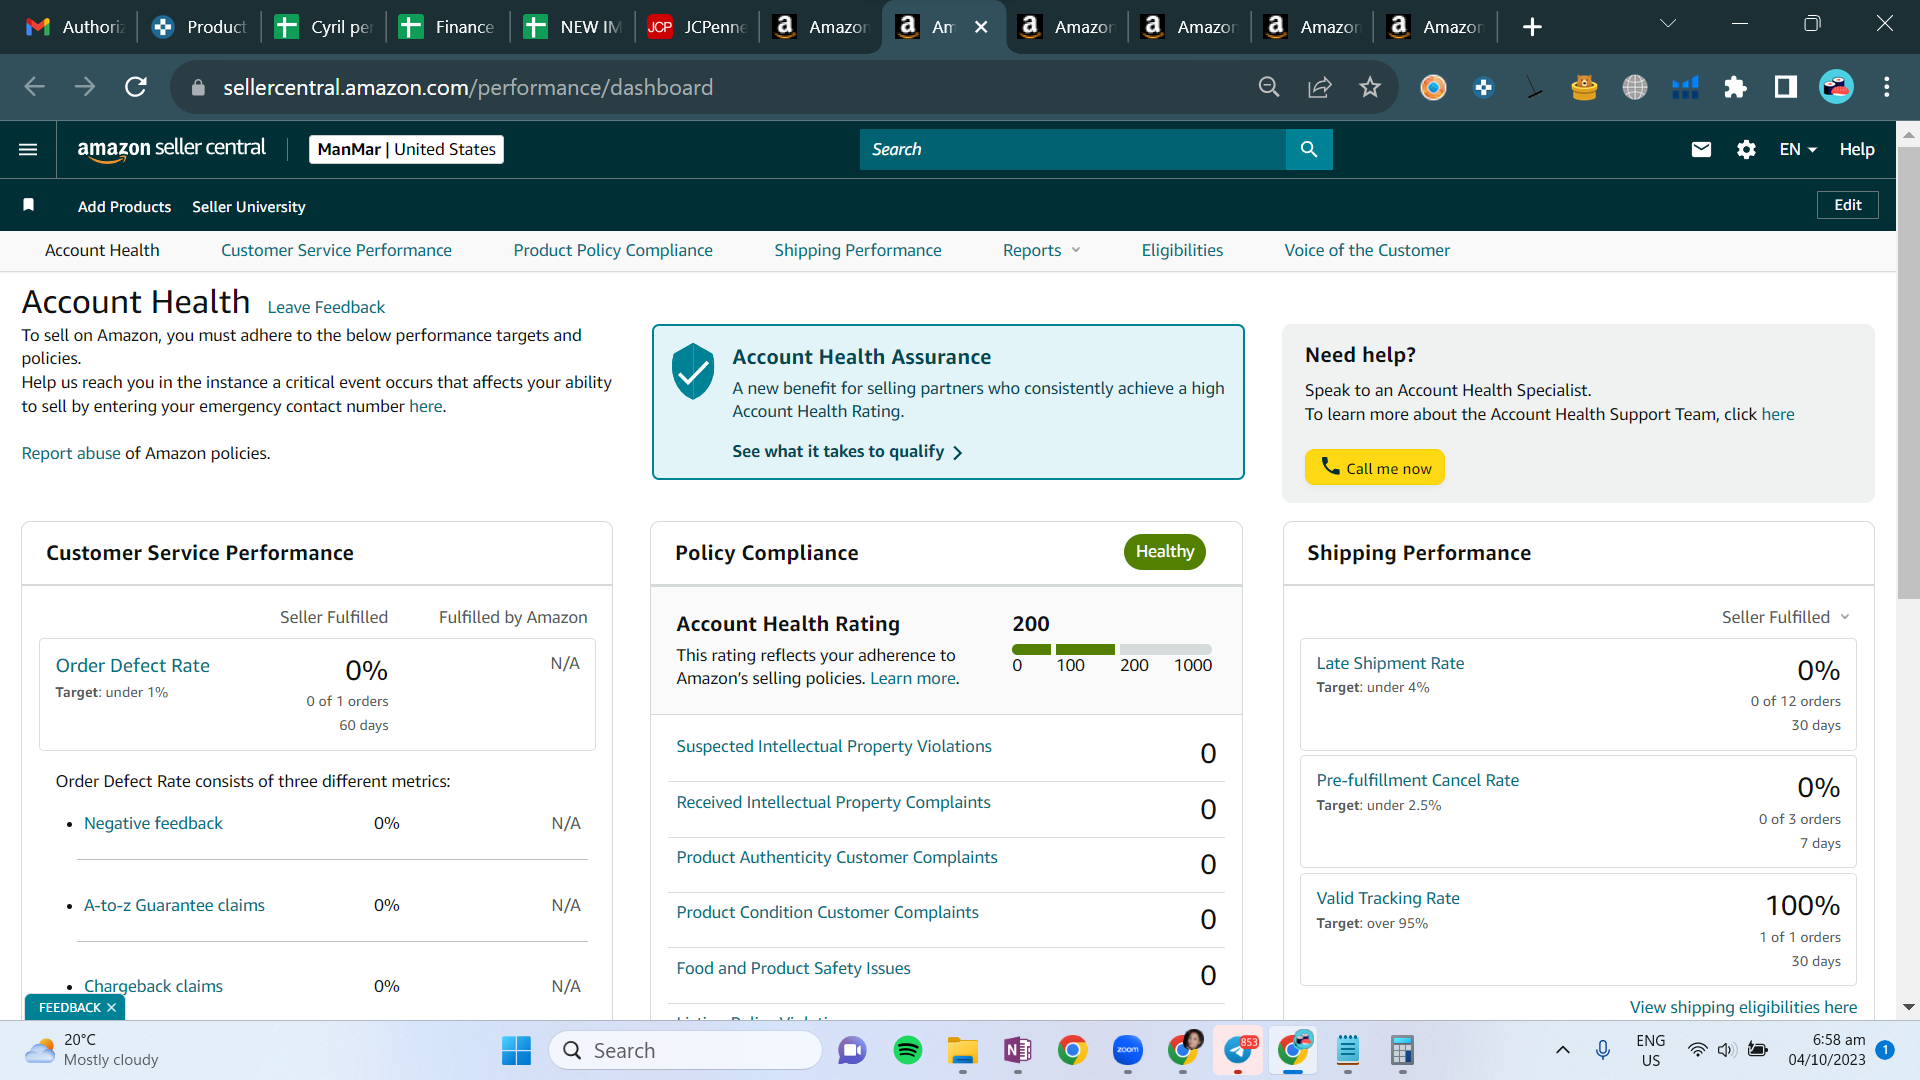Open the Chrome profile avatar

tap(1837, 88)
